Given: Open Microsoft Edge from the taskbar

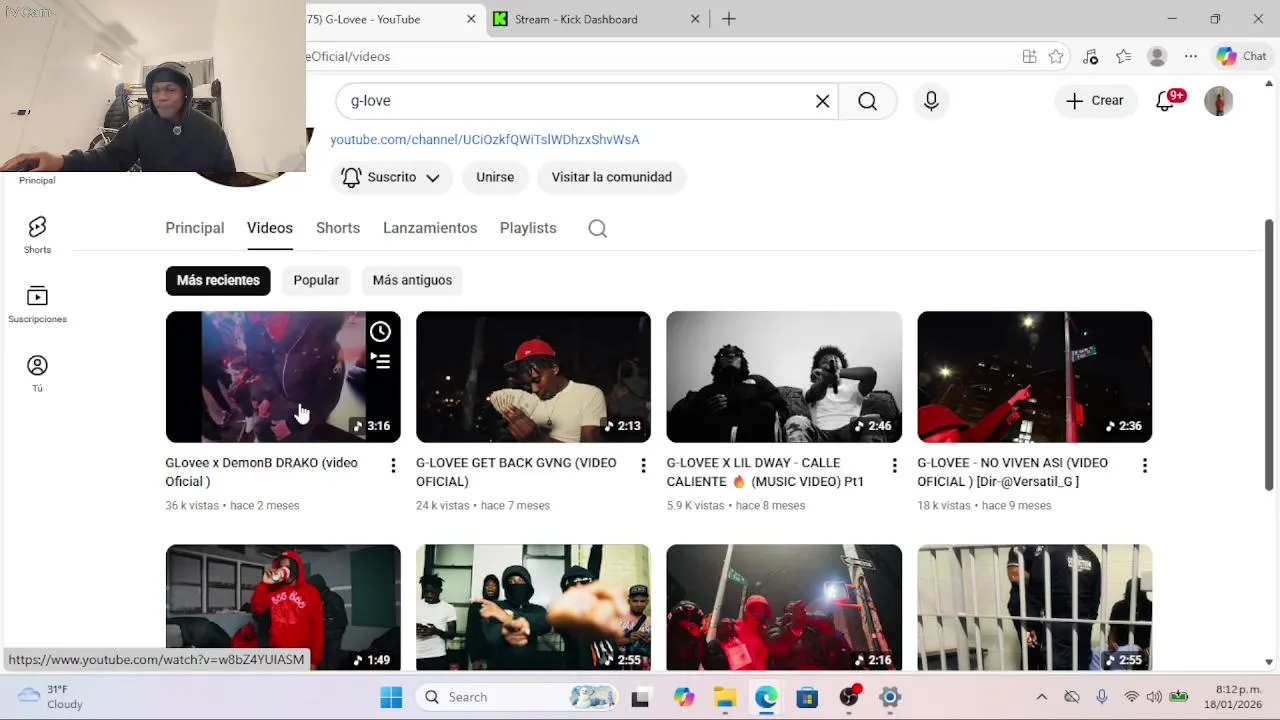Looking at the screenshot, I should (766, 697).
